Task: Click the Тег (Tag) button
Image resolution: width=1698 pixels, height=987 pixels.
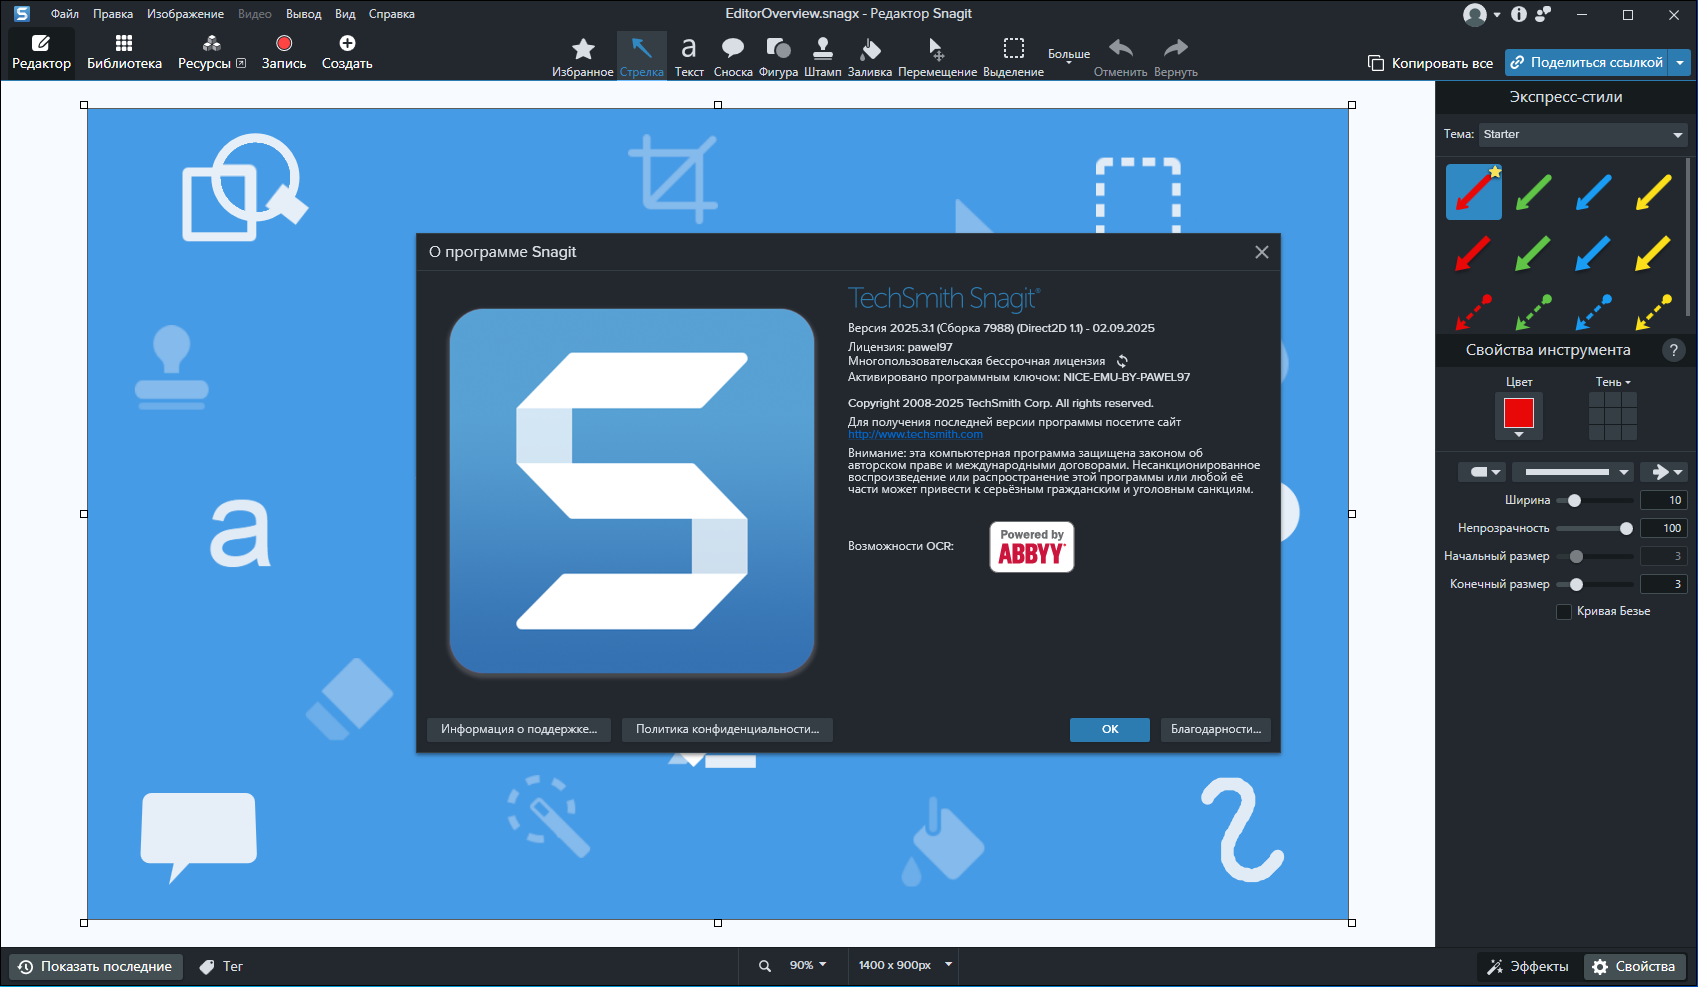Action: [x=221, y=966]
